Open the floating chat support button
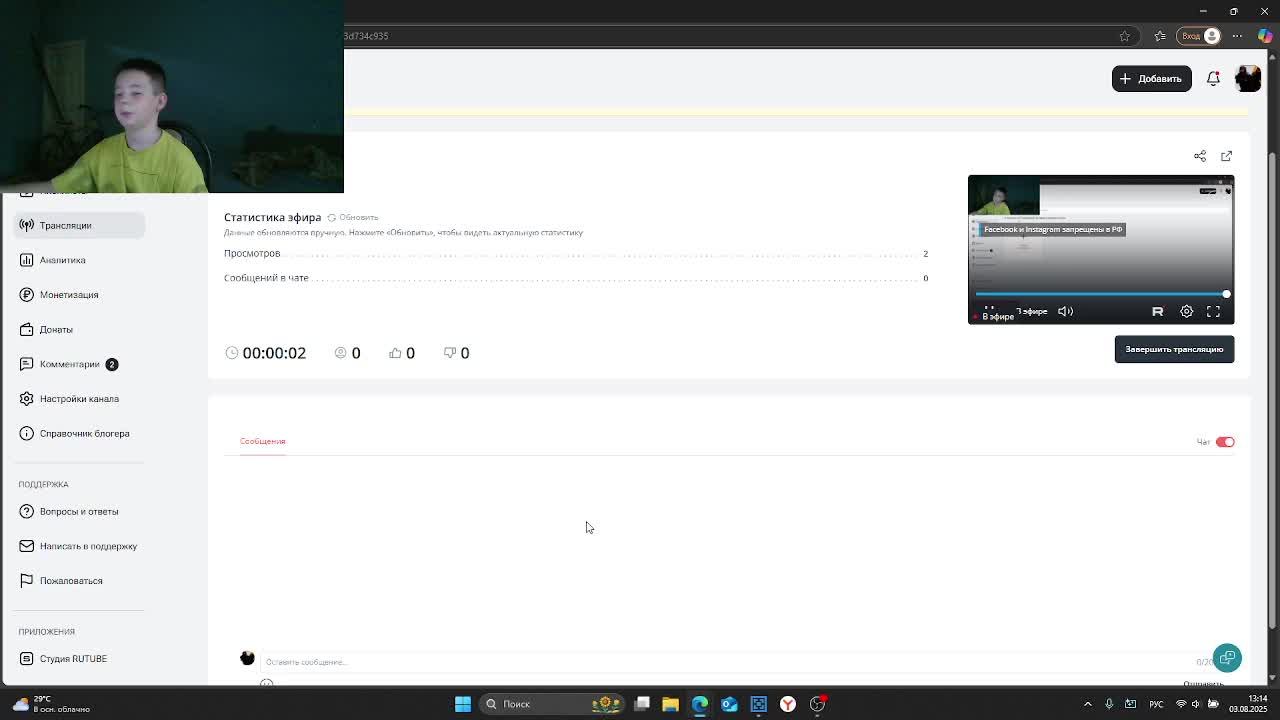Screen dimensions: 1280x720 pyautogui.click(x=1227, y=657)
